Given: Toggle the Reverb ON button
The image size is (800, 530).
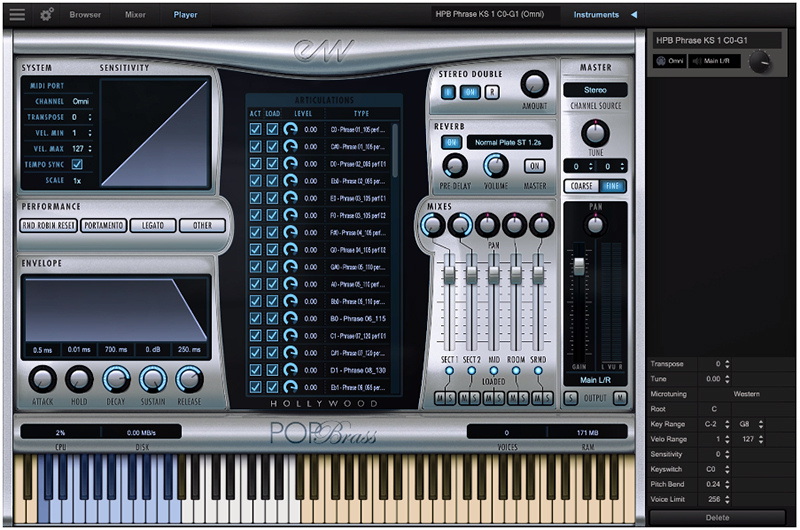Looking at the screenshot, I should click(x=451, y=142).
